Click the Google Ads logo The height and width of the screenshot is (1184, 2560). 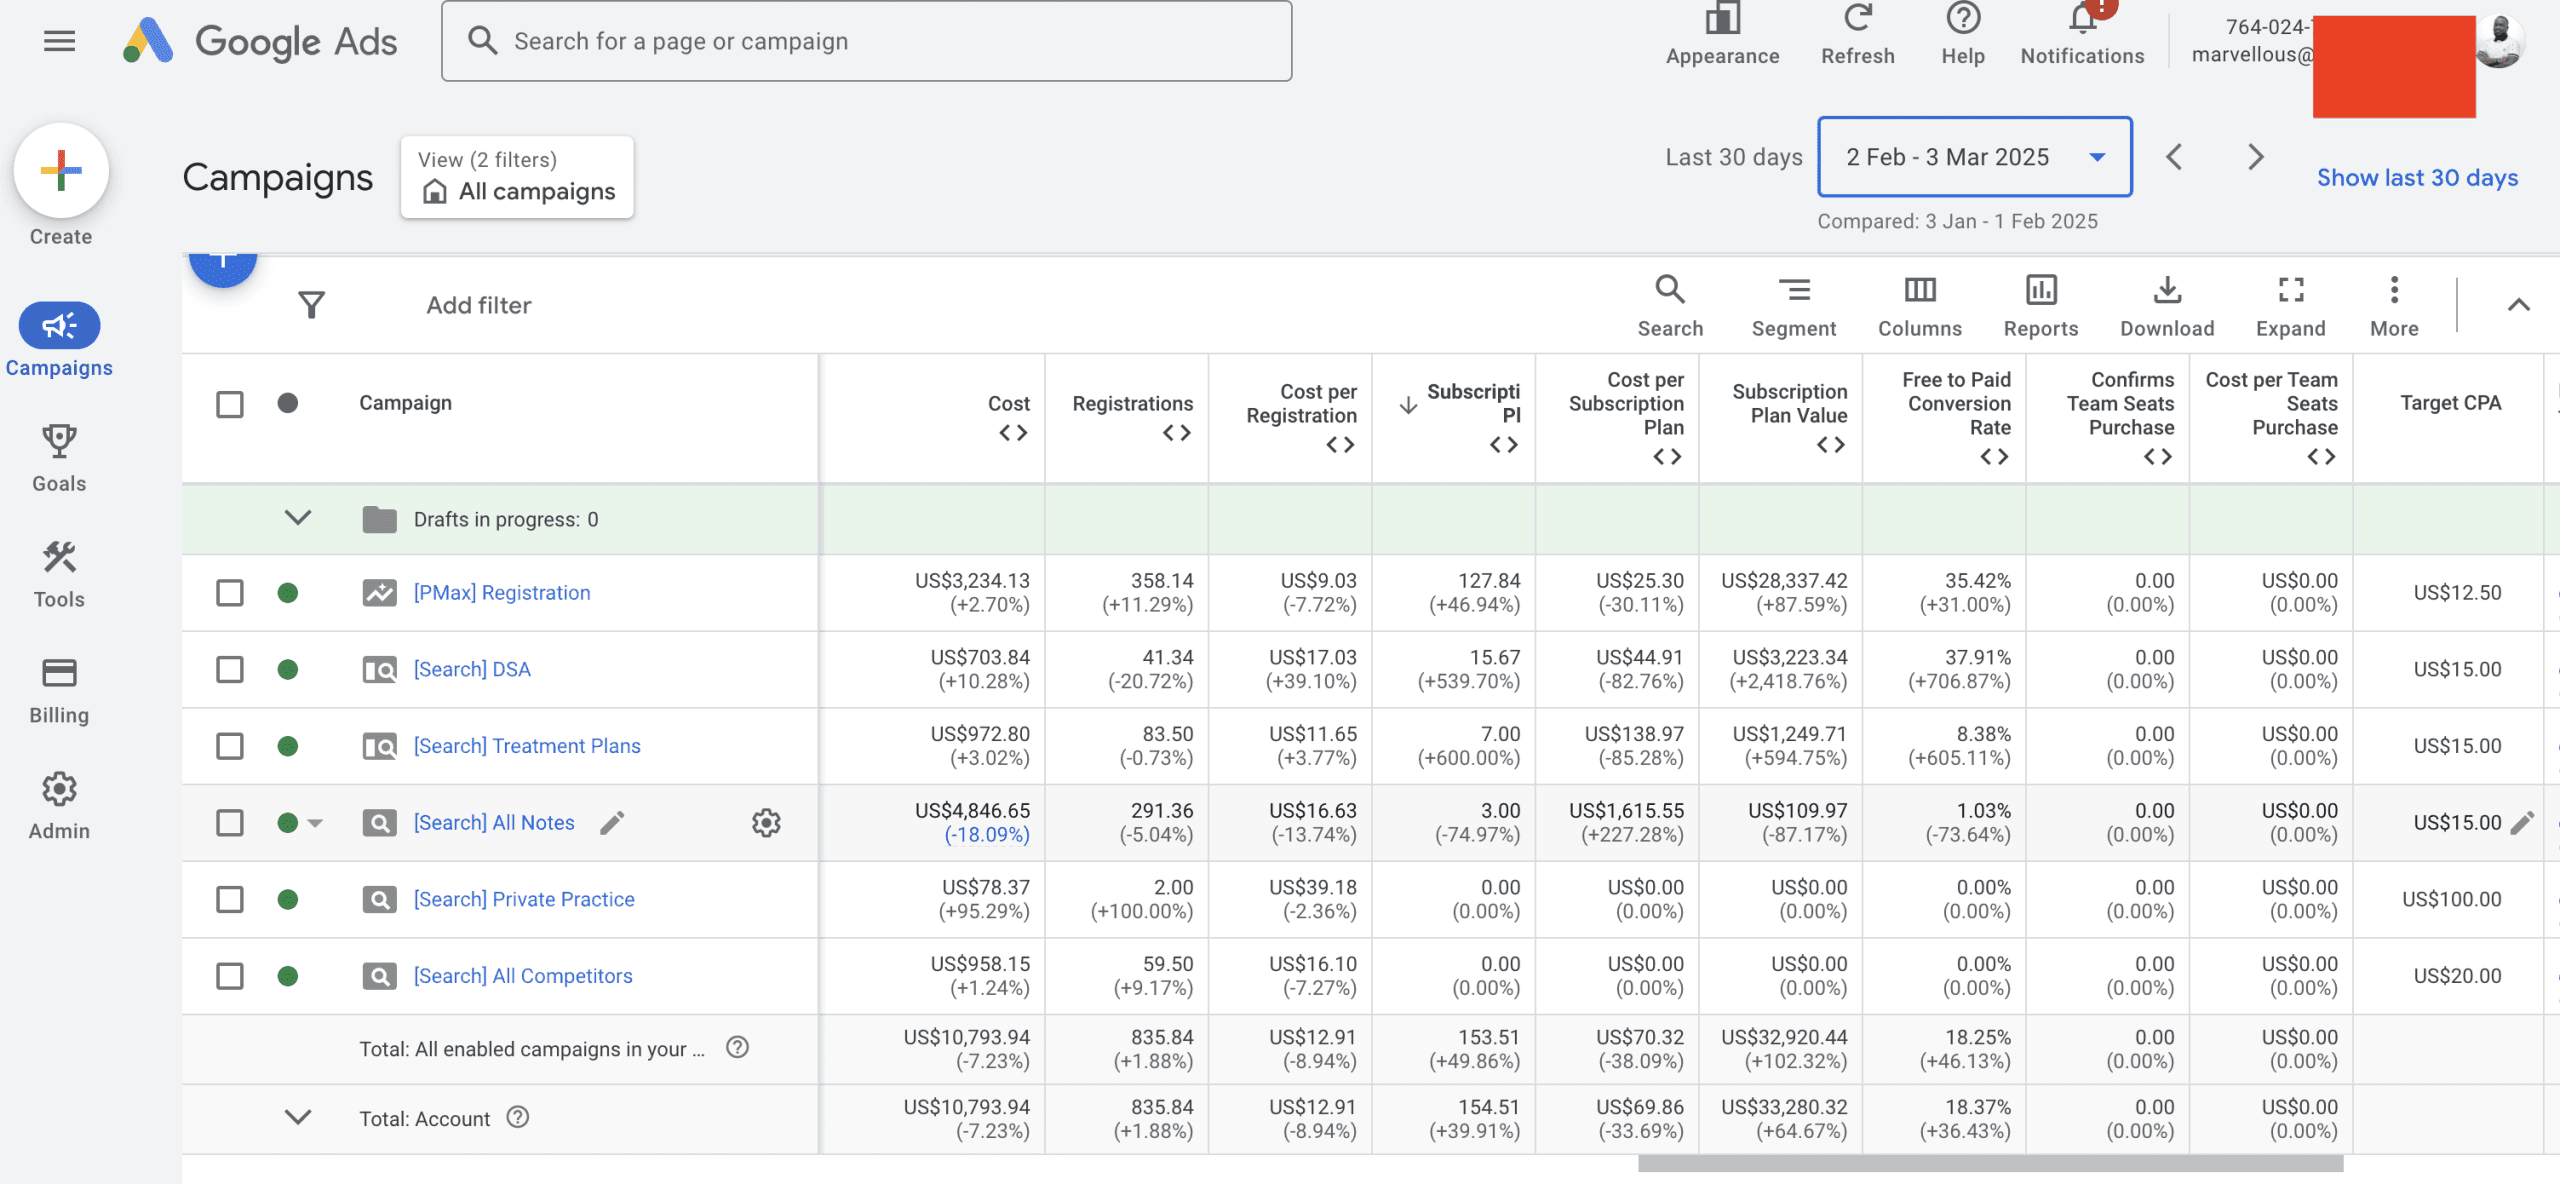260,41
